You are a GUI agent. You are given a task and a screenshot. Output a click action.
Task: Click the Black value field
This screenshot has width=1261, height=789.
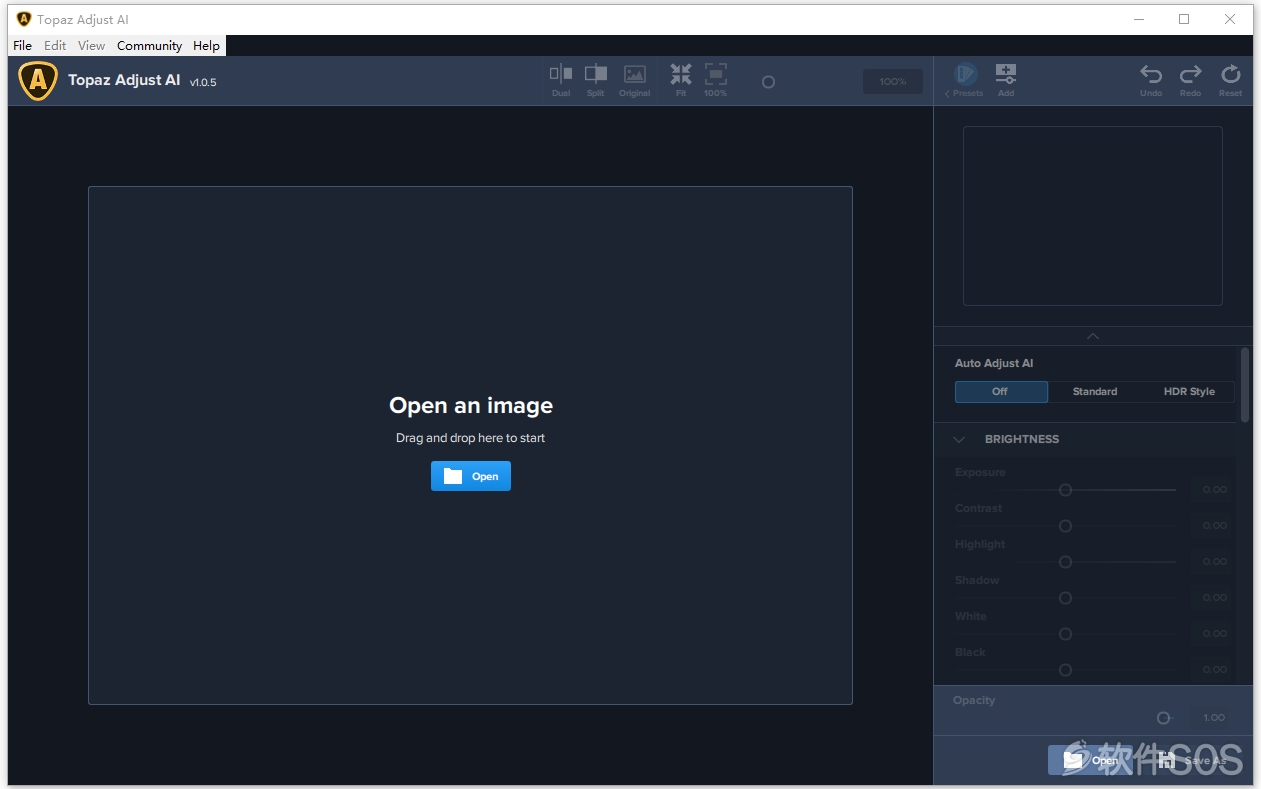coord(1212,670)
